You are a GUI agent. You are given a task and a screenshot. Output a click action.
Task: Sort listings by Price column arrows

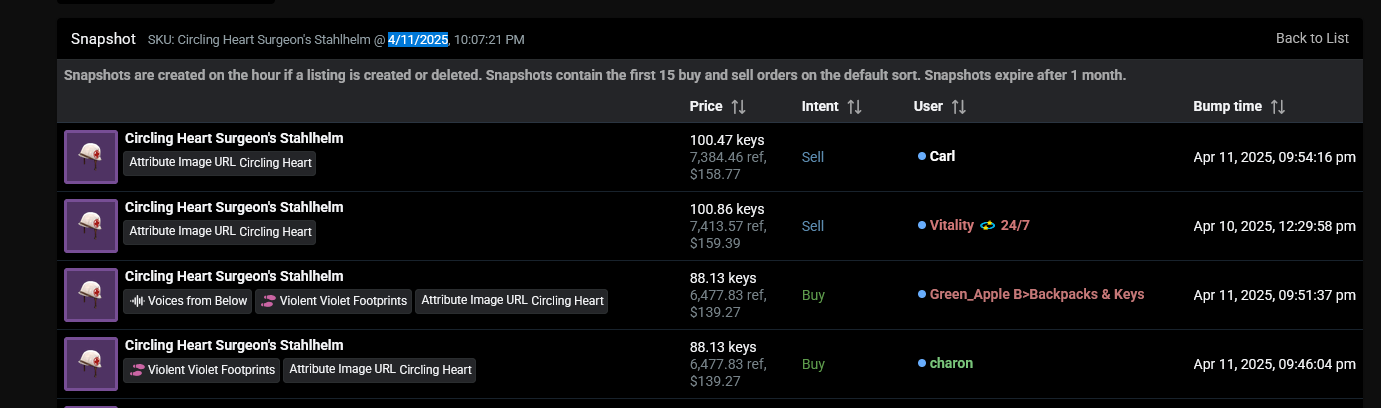click(x=738, y=106)
